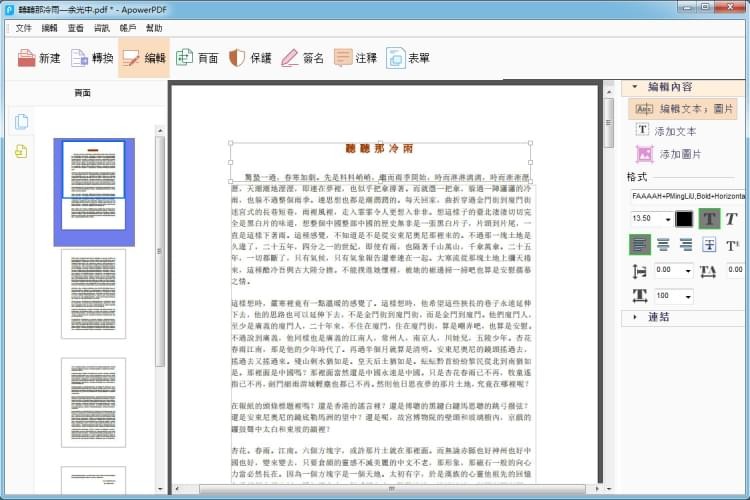Toggle bold text formatting
750x500 pixels.
[x=709, y=219]
